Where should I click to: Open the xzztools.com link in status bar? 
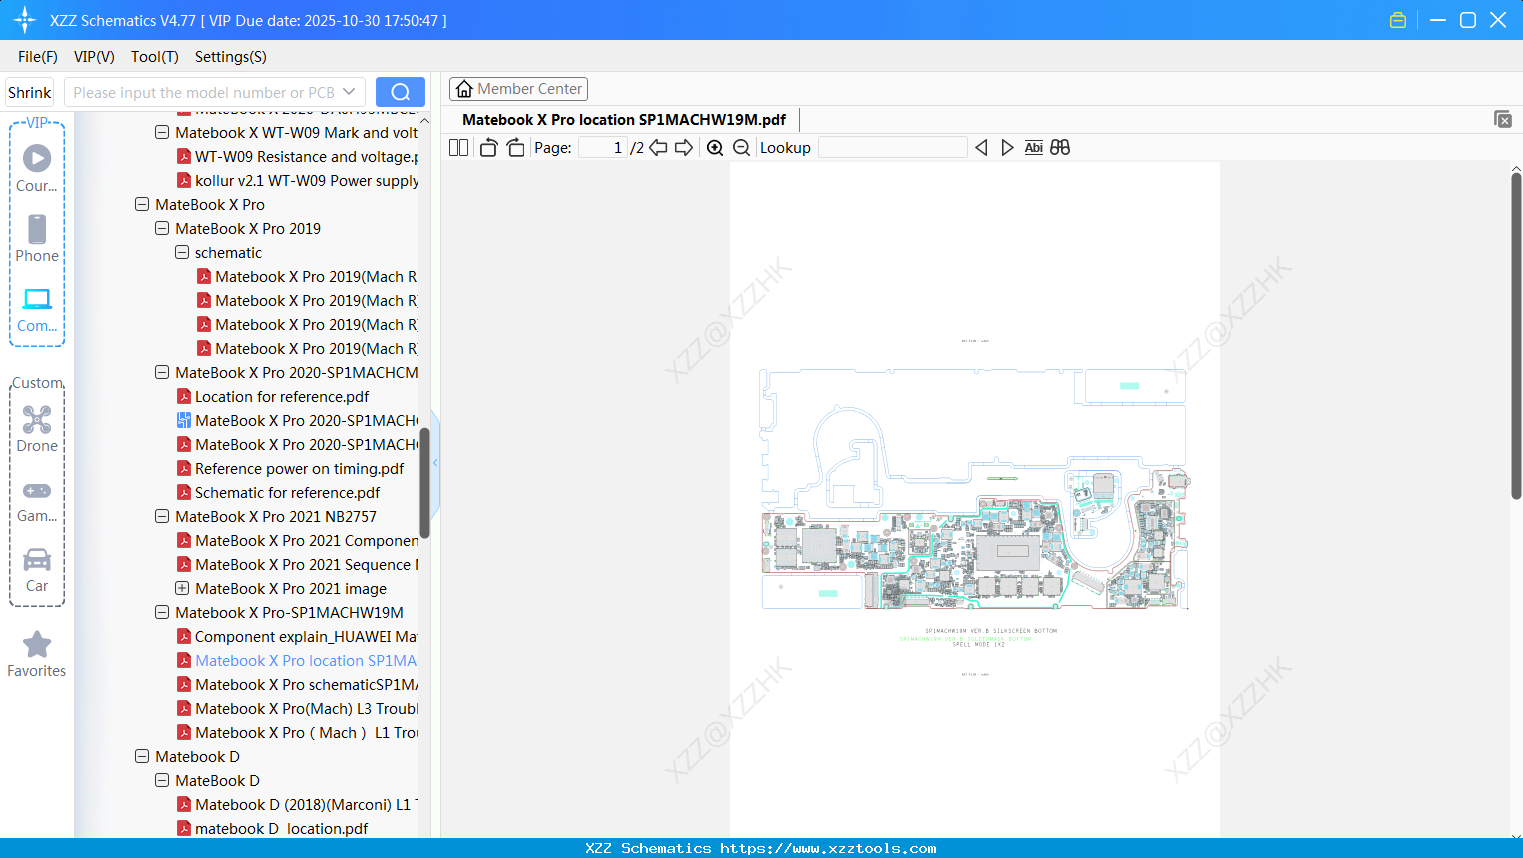(x=828, y=848)
